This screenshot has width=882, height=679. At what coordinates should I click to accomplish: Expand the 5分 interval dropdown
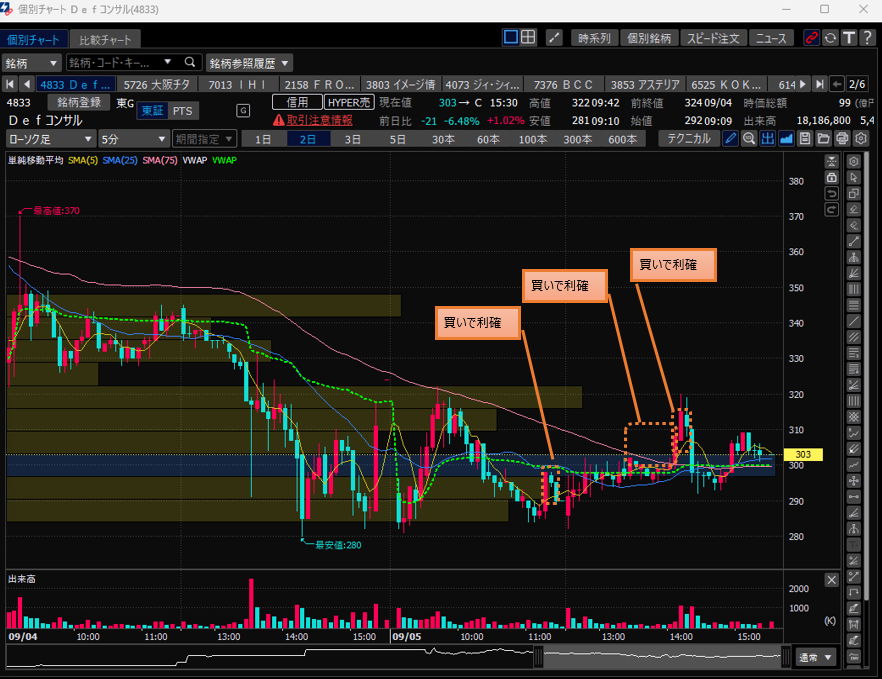[133, 139]
